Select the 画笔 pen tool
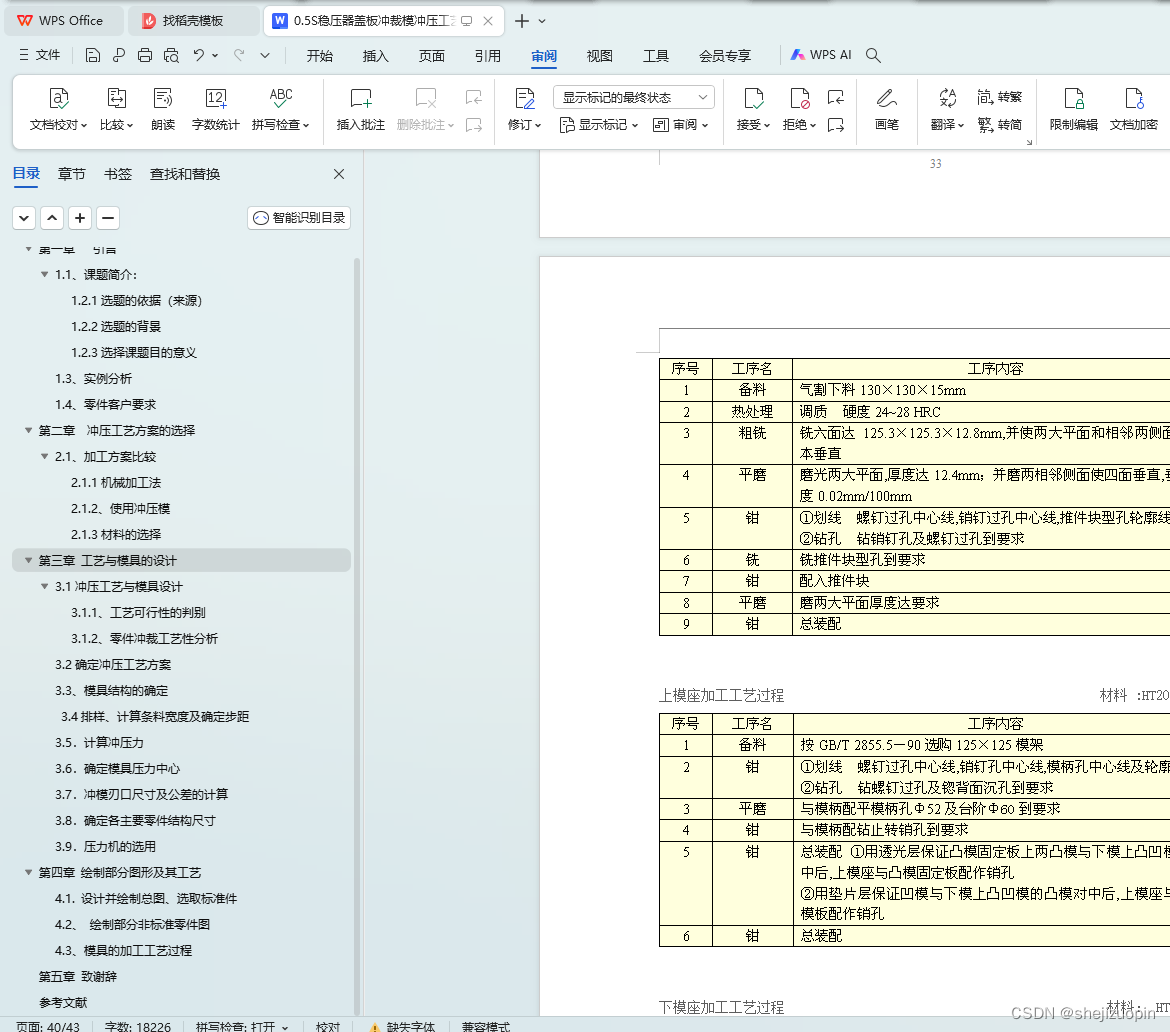1170x1032 pixels. 886,109
